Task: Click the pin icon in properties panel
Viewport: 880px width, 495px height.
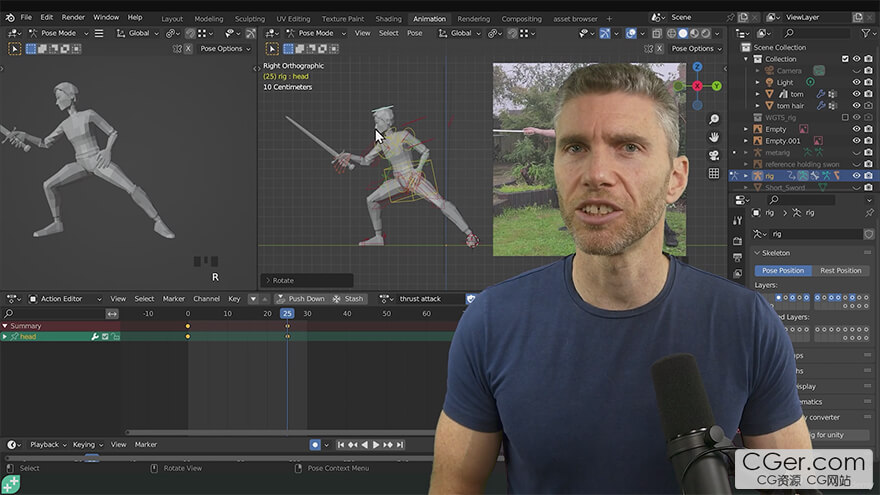Action: 869,213
